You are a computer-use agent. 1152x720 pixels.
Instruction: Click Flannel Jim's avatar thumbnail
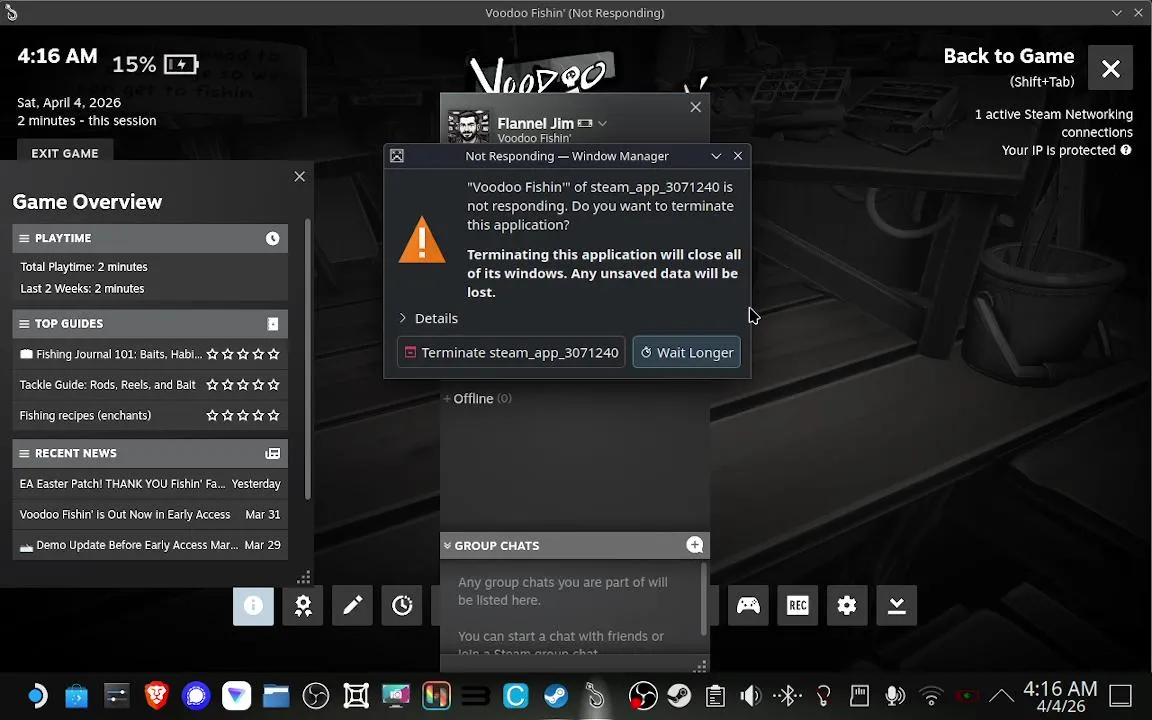tap(468, 127)
